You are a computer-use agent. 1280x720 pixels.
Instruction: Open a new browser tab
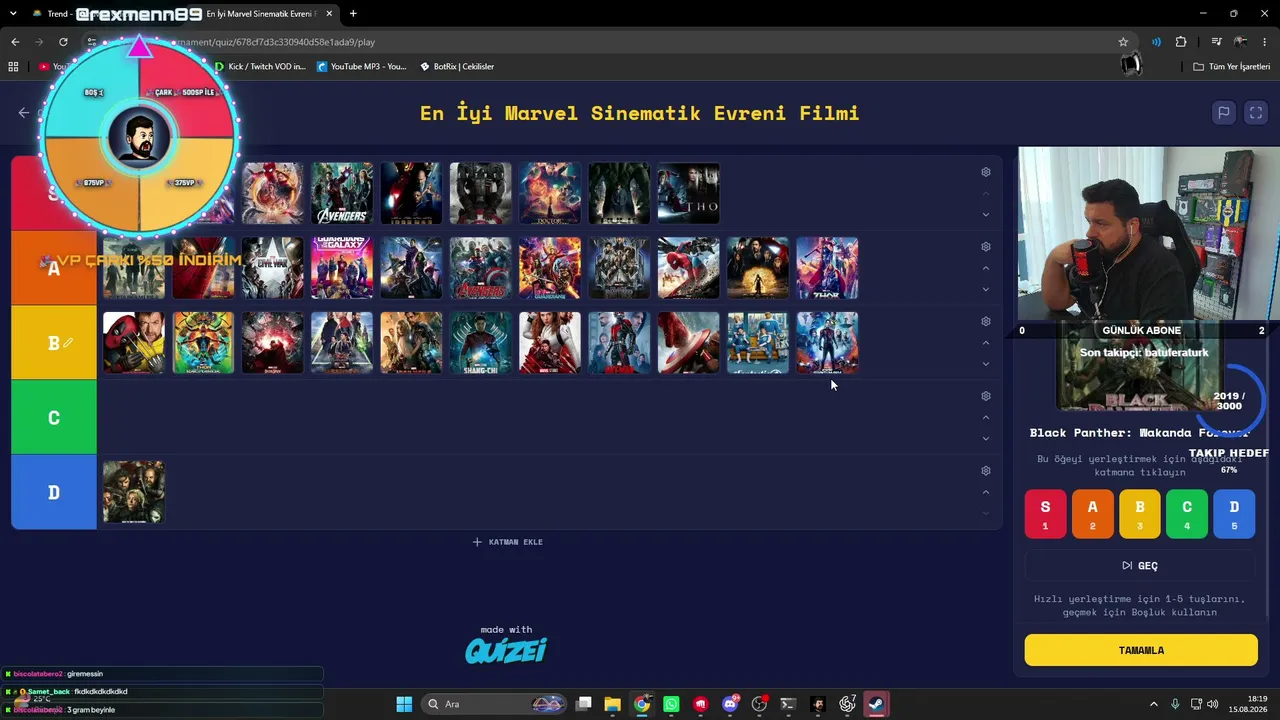click(x=353, y=14)
